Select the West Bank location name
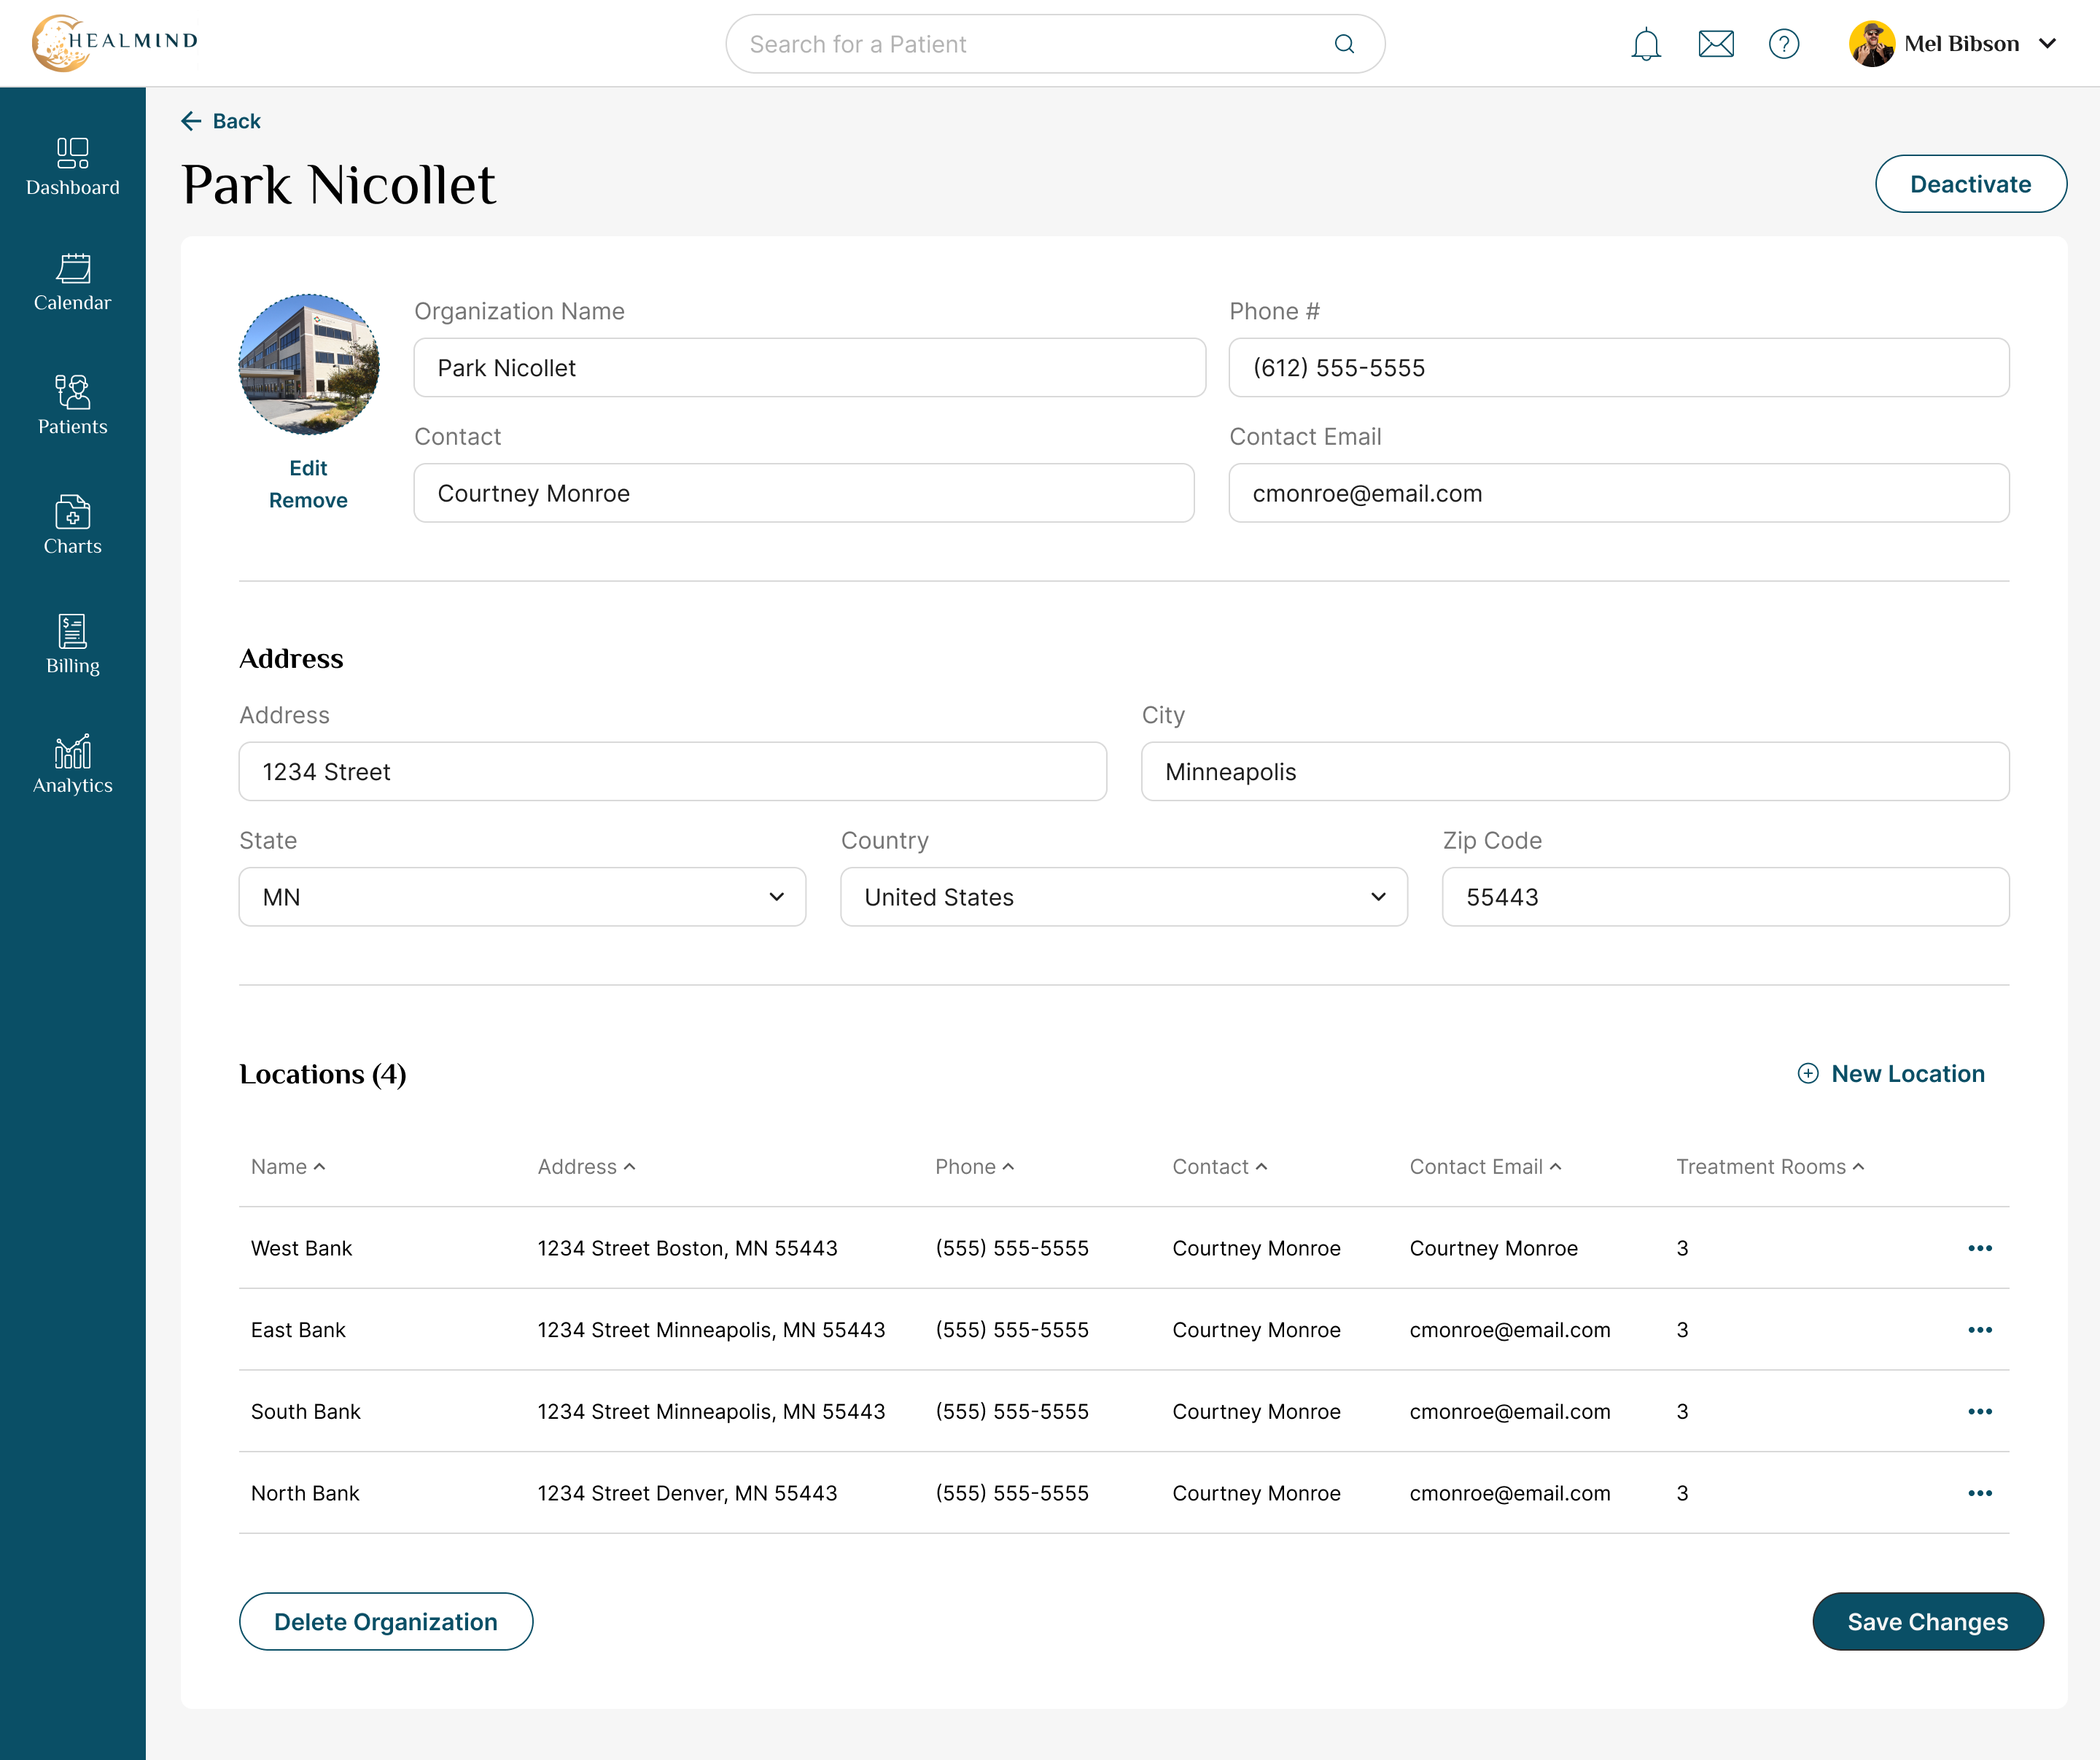 301,1248
